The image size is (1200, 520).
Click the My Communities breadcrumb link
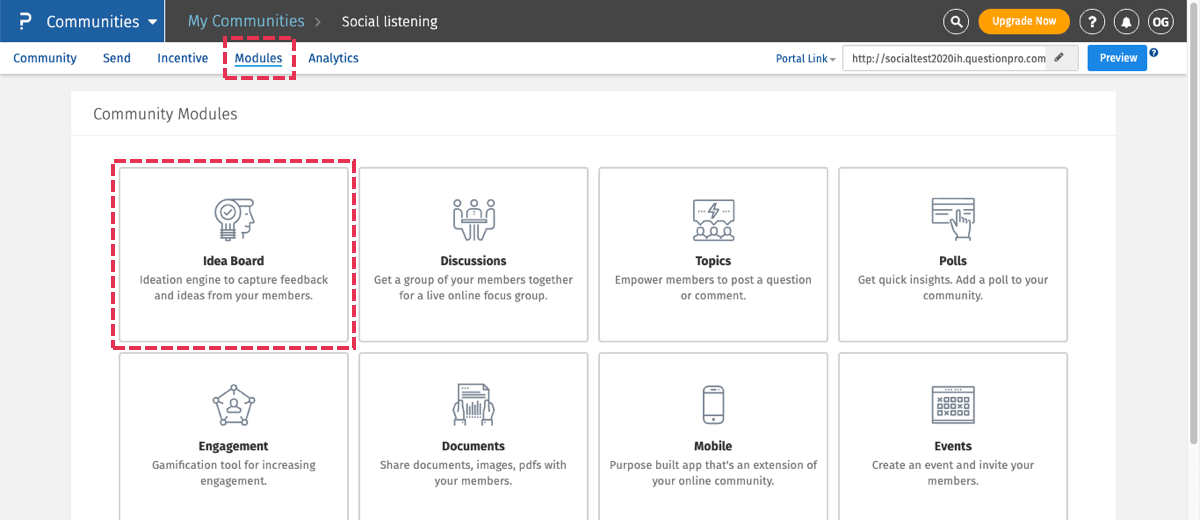(x=246, y=21)
